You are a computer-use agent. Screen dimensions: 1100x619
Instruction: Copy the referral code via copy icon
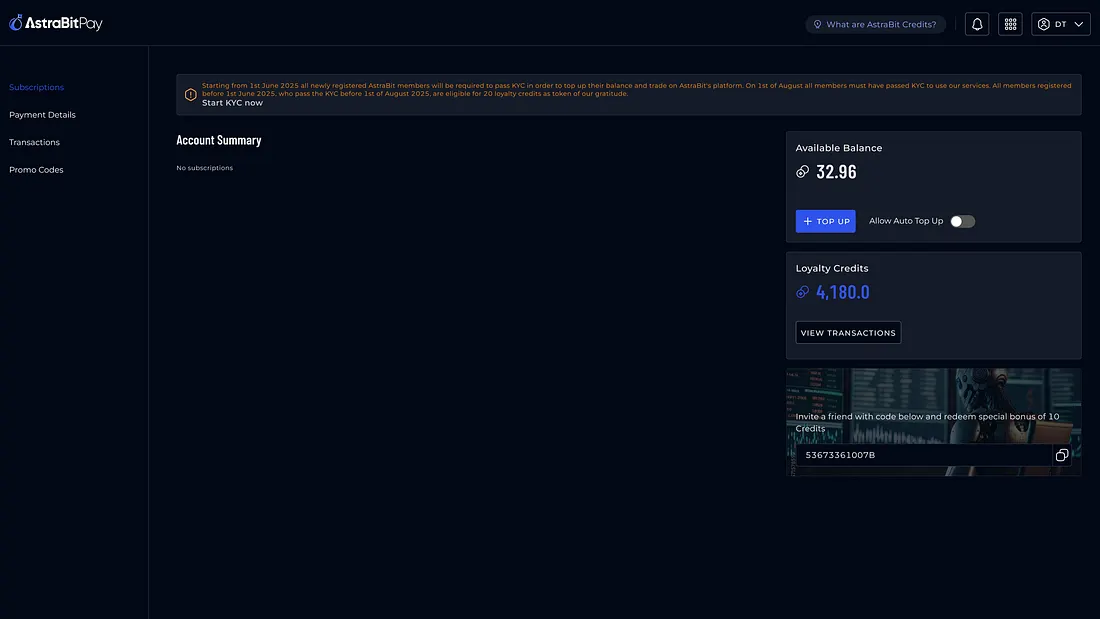pos(1062,455)
